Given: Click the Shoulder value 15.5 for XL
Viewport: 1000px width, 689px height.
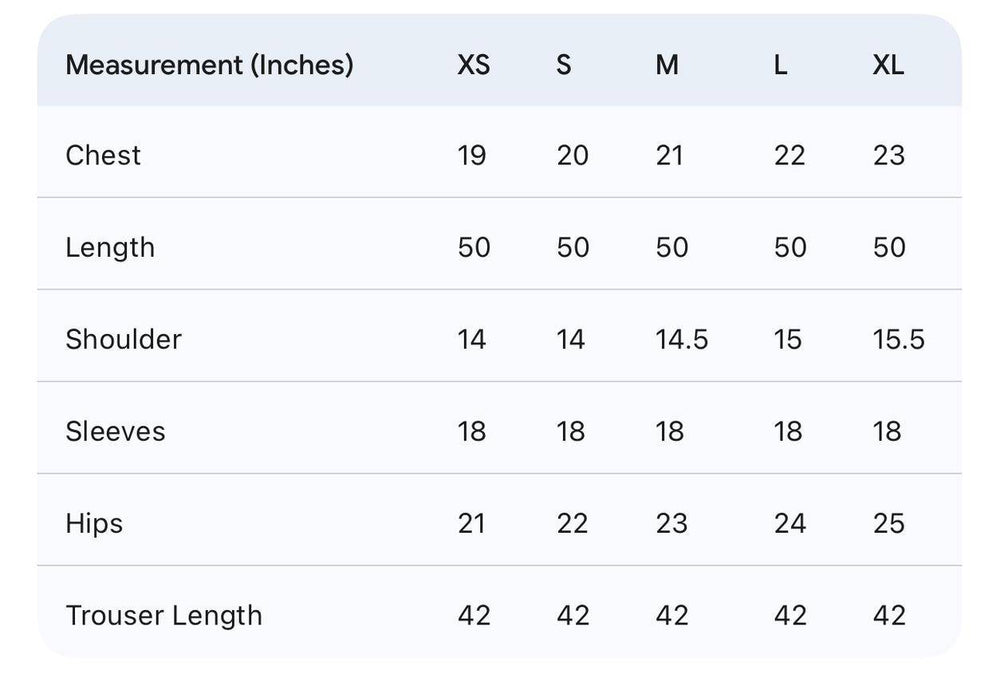Looking at the screenshot, I should coord(899,339).
